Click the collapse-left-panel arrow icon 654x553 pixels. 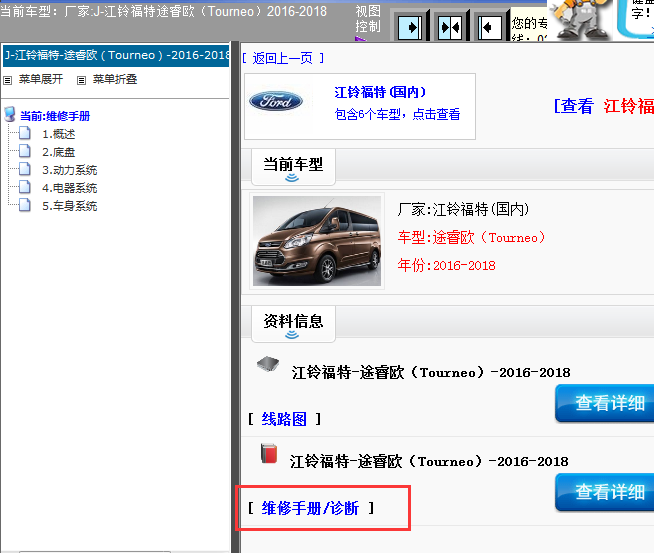(x=488, y=26)
